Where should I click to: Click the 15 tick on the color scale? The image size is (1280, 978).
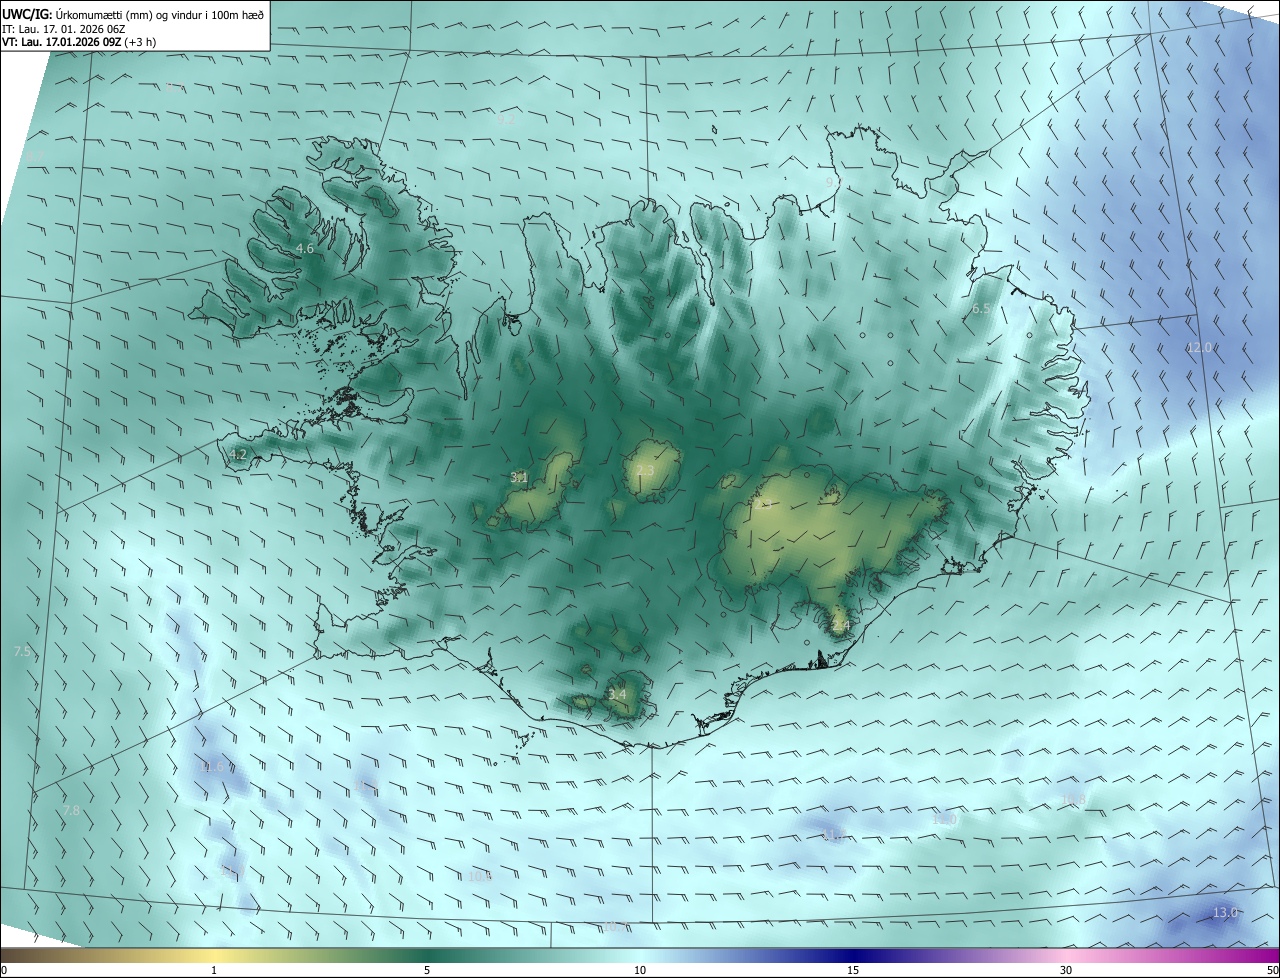pos(853,970)
